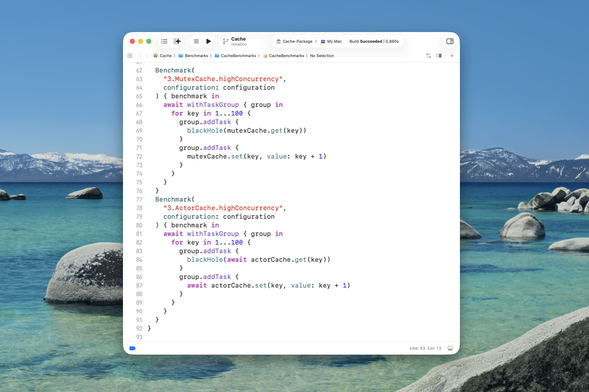589x392 pixels.
Task: Click "for key in 1...100" on line 82
Action: pos(207,242)
